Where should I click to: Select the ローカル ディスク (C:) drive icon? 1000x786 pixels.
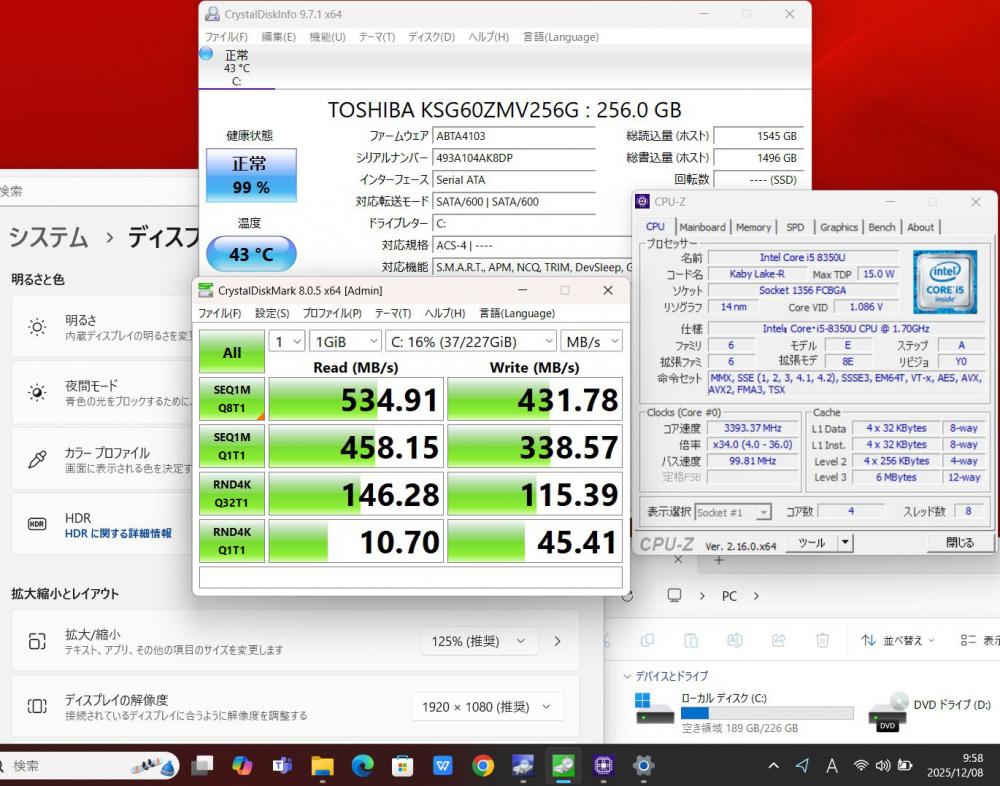655,709
